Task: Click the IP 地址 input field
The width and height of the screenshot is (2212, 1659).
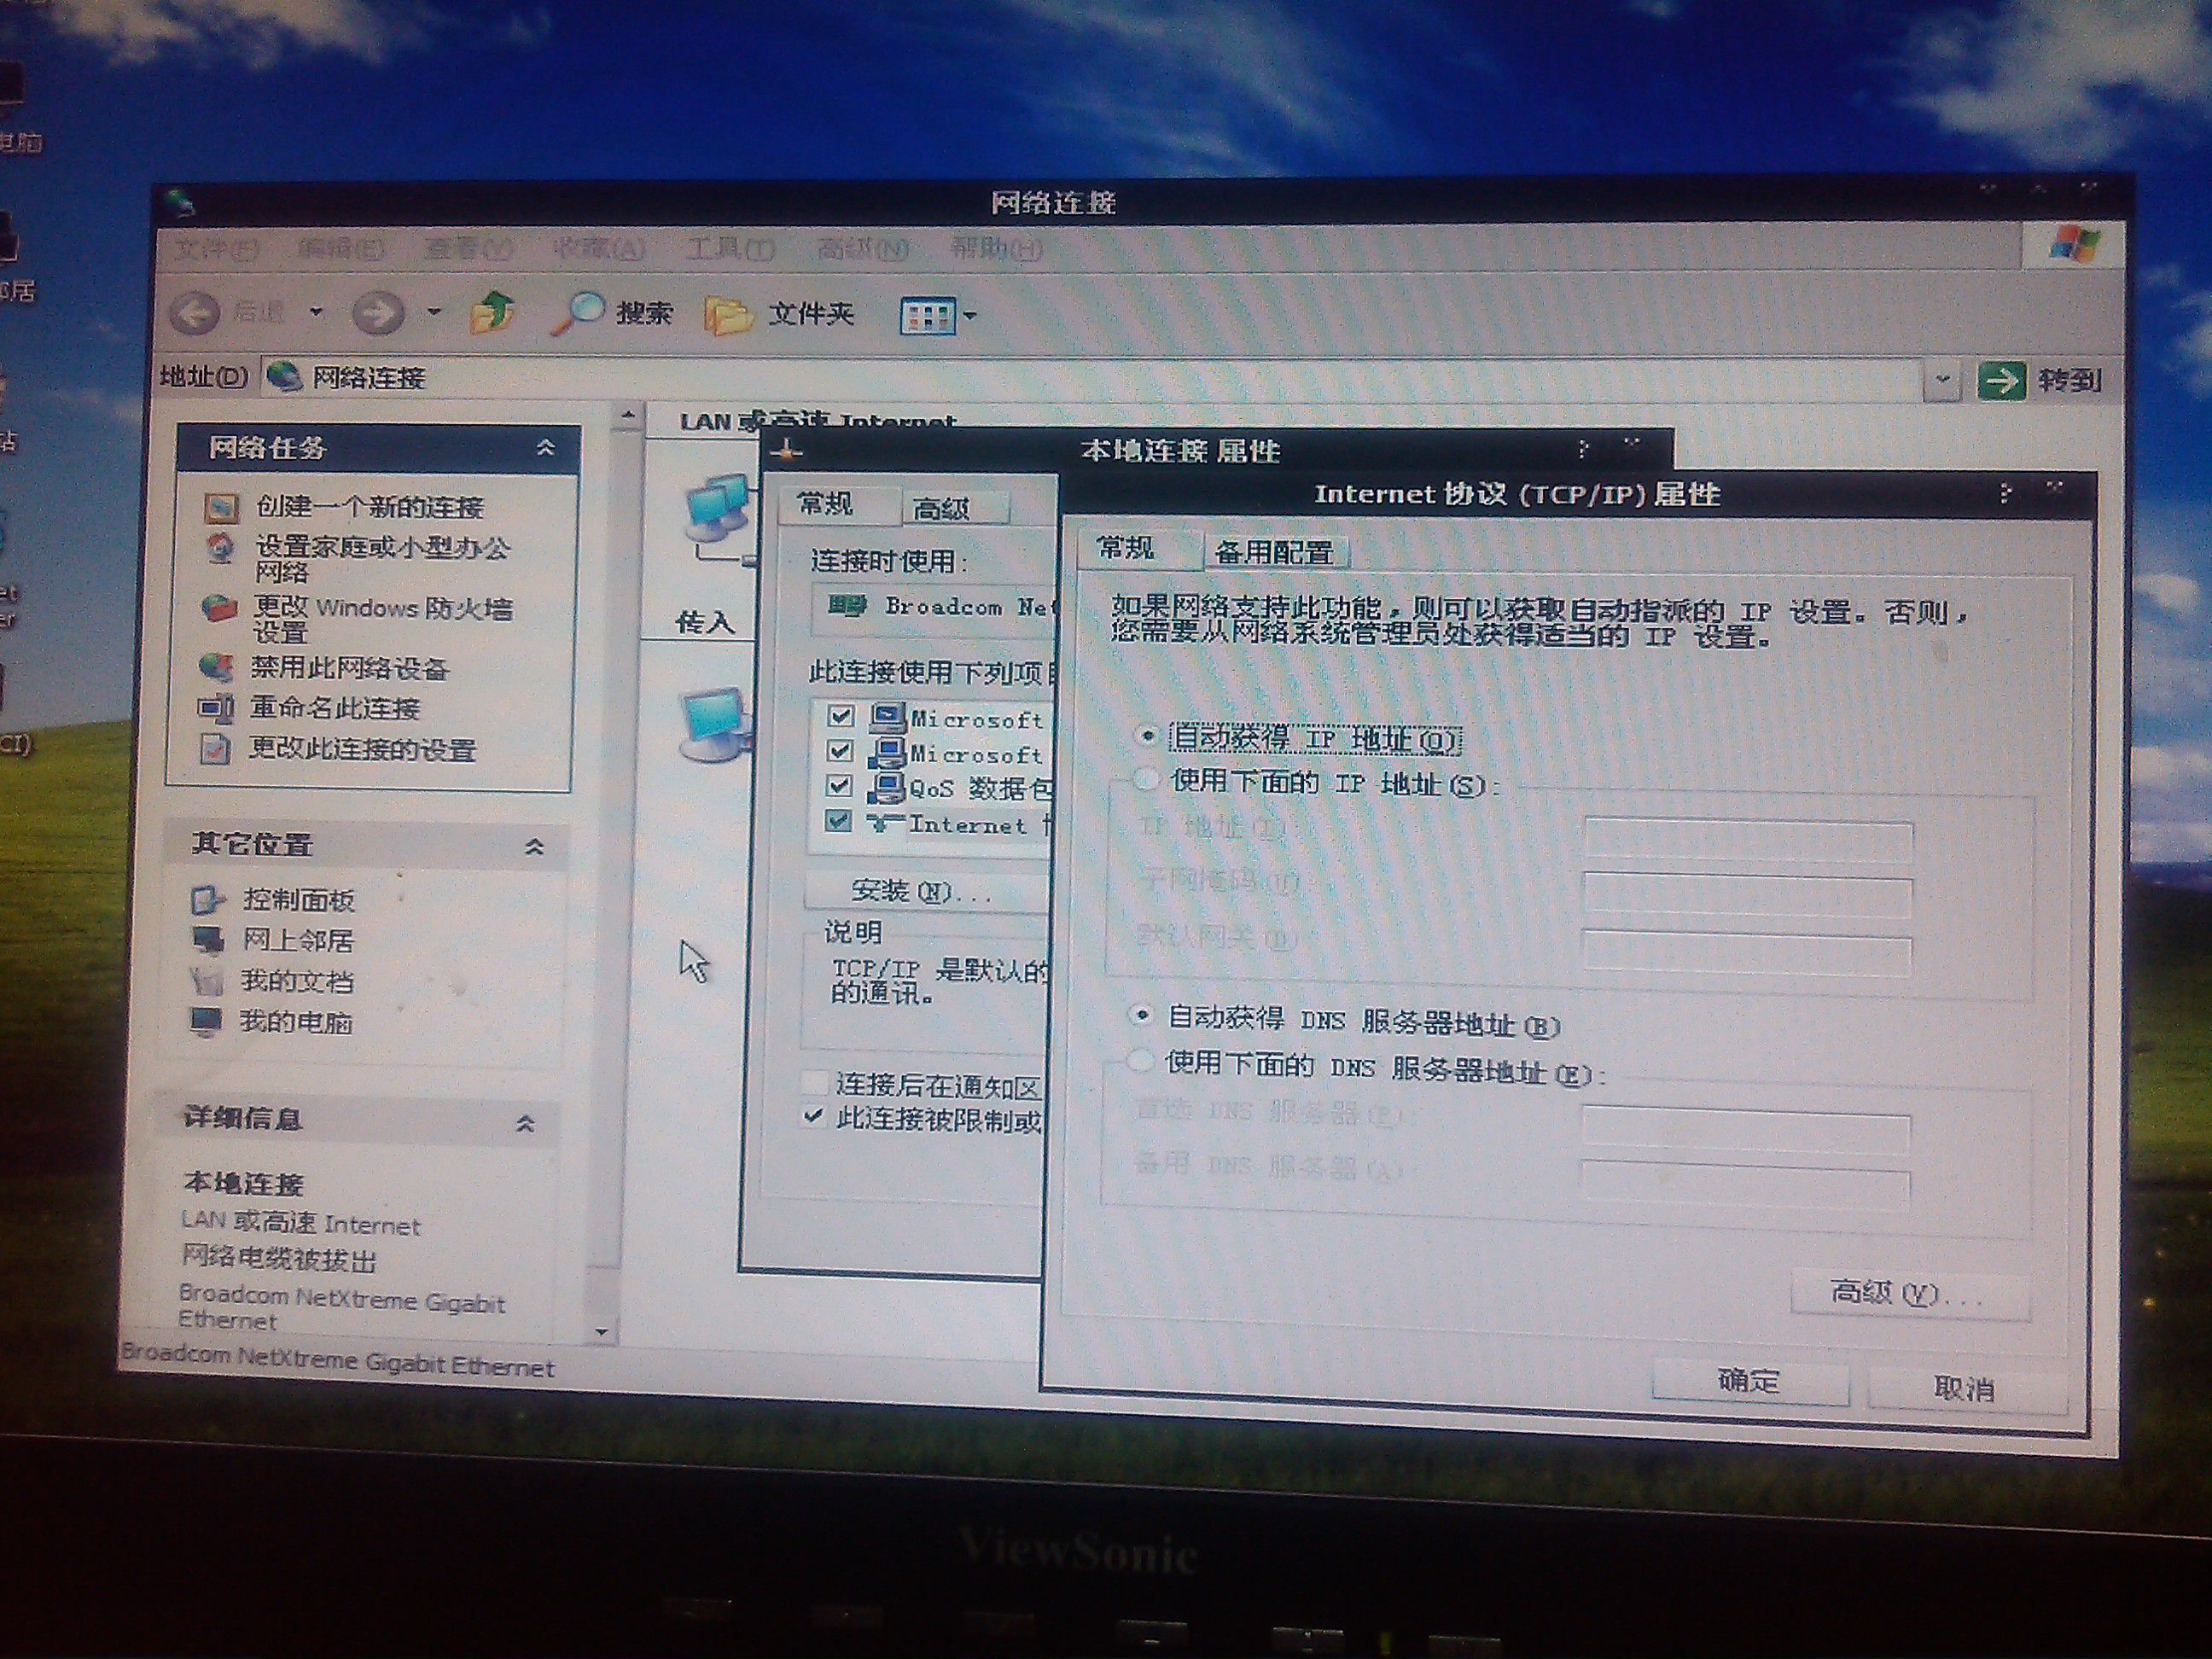Action: [x=1748, y=841]
